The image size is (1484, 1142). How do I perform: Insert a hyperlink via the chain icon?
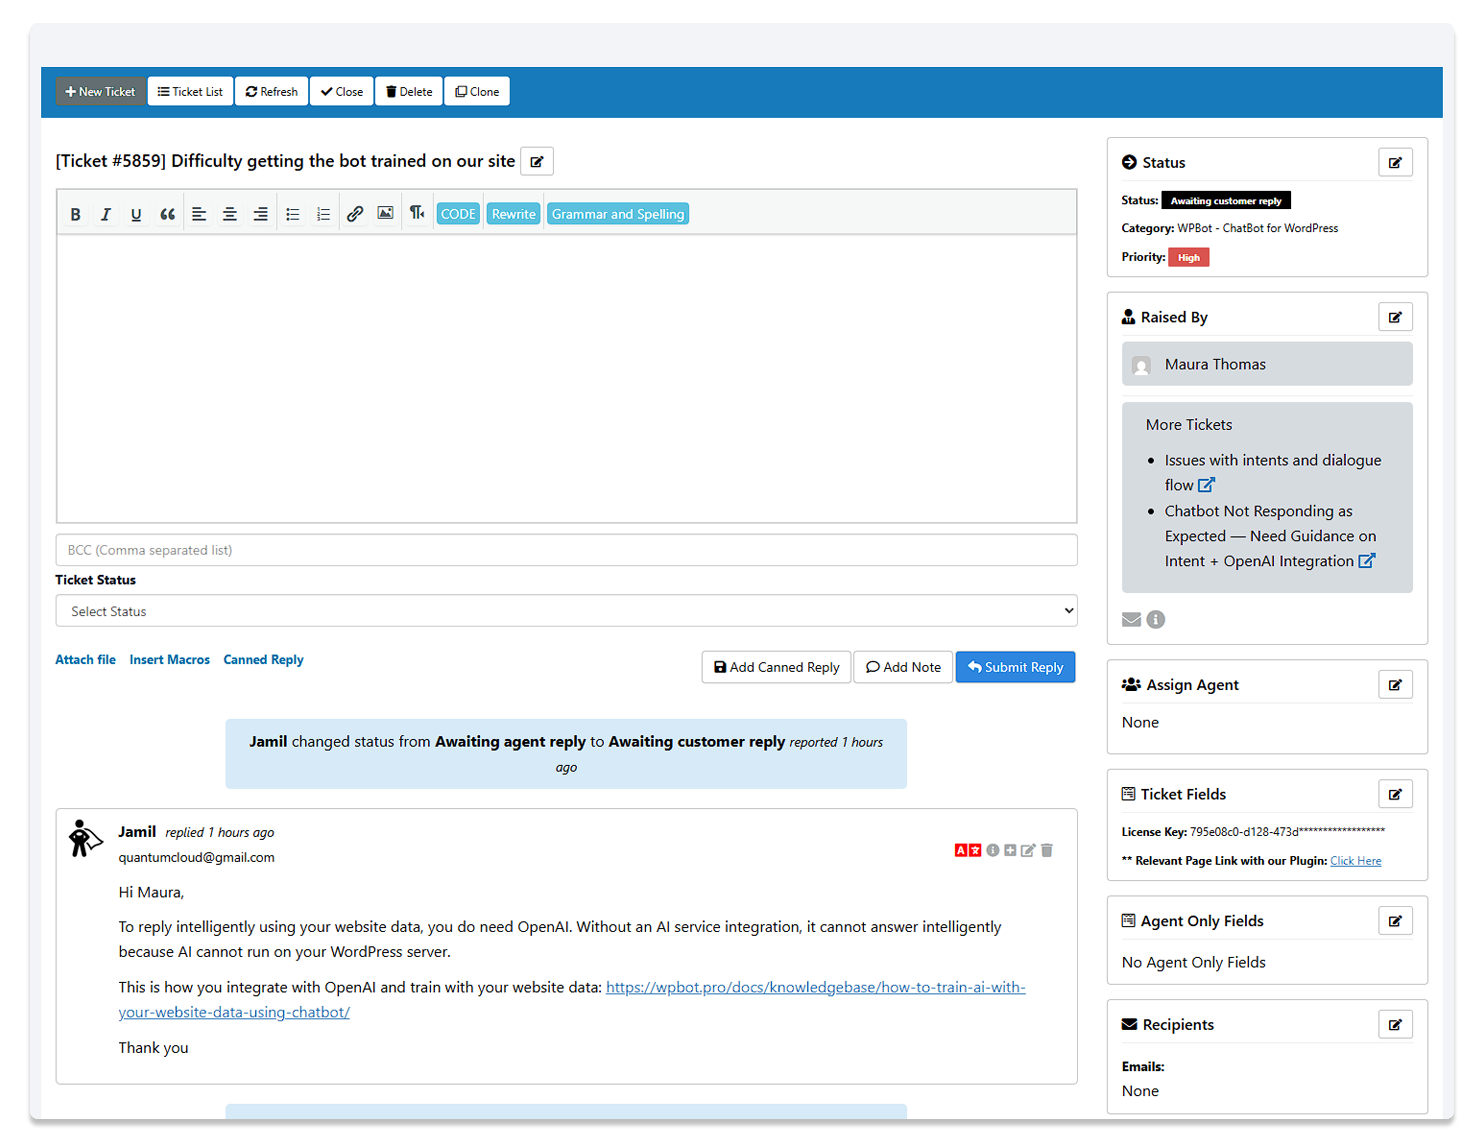pos(355,213)
